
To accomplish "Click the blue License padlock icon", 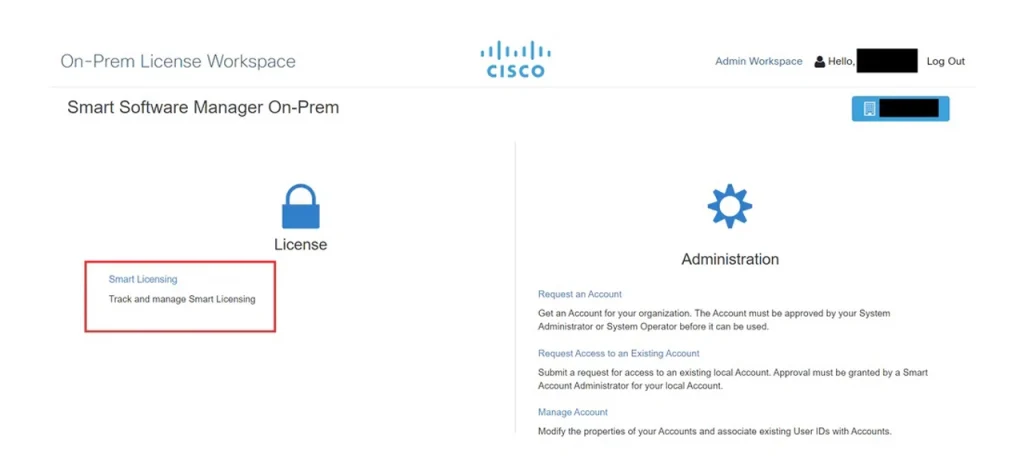I will 300,206.
